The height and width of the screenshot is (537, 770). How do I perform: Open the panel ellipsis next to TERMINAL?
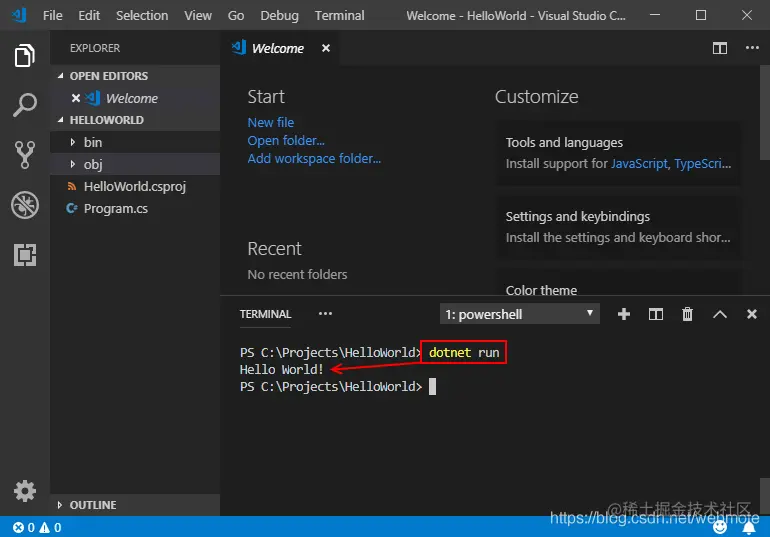325,314
